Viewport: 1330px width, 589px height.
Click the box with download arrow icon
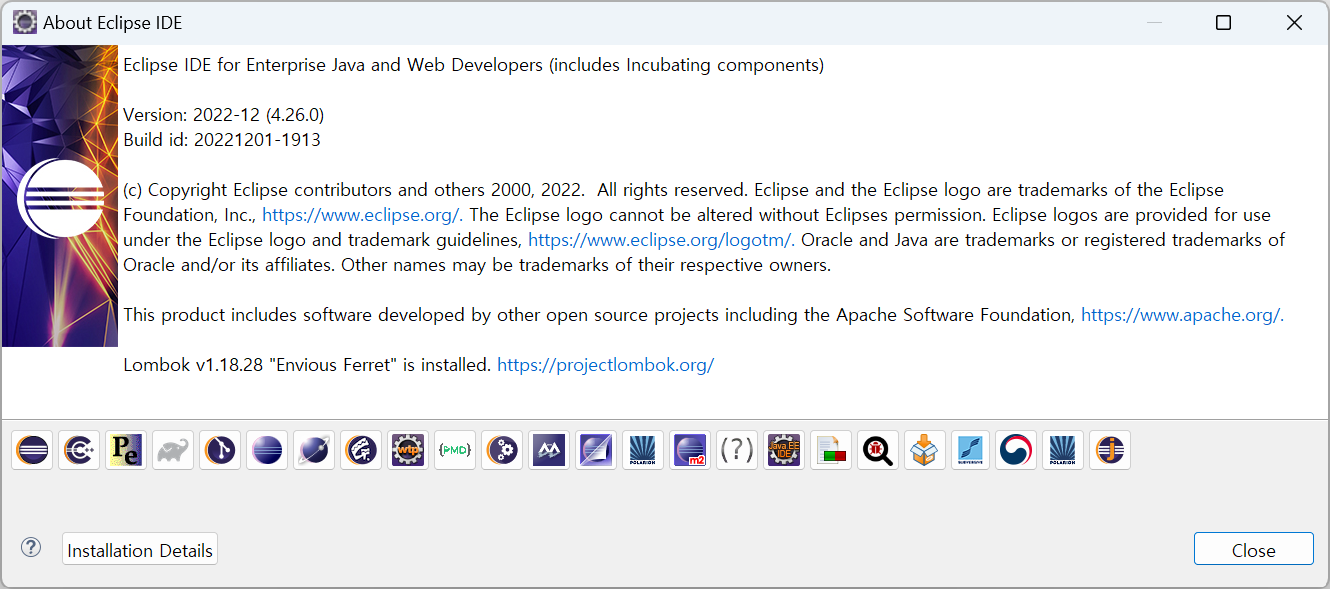point(925,450)
